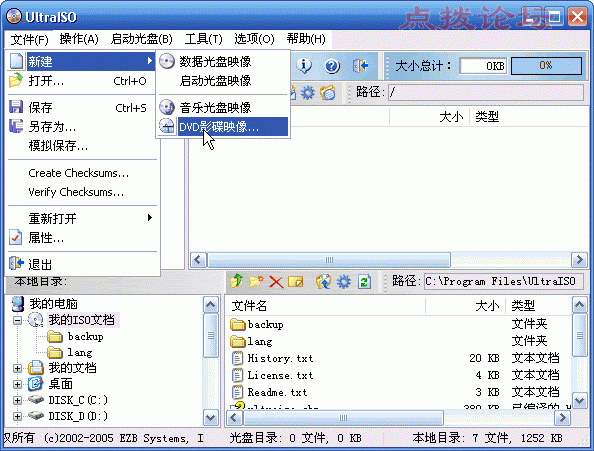
Task: Open the 工具(T) menu
Action: [x=203, y=39]
